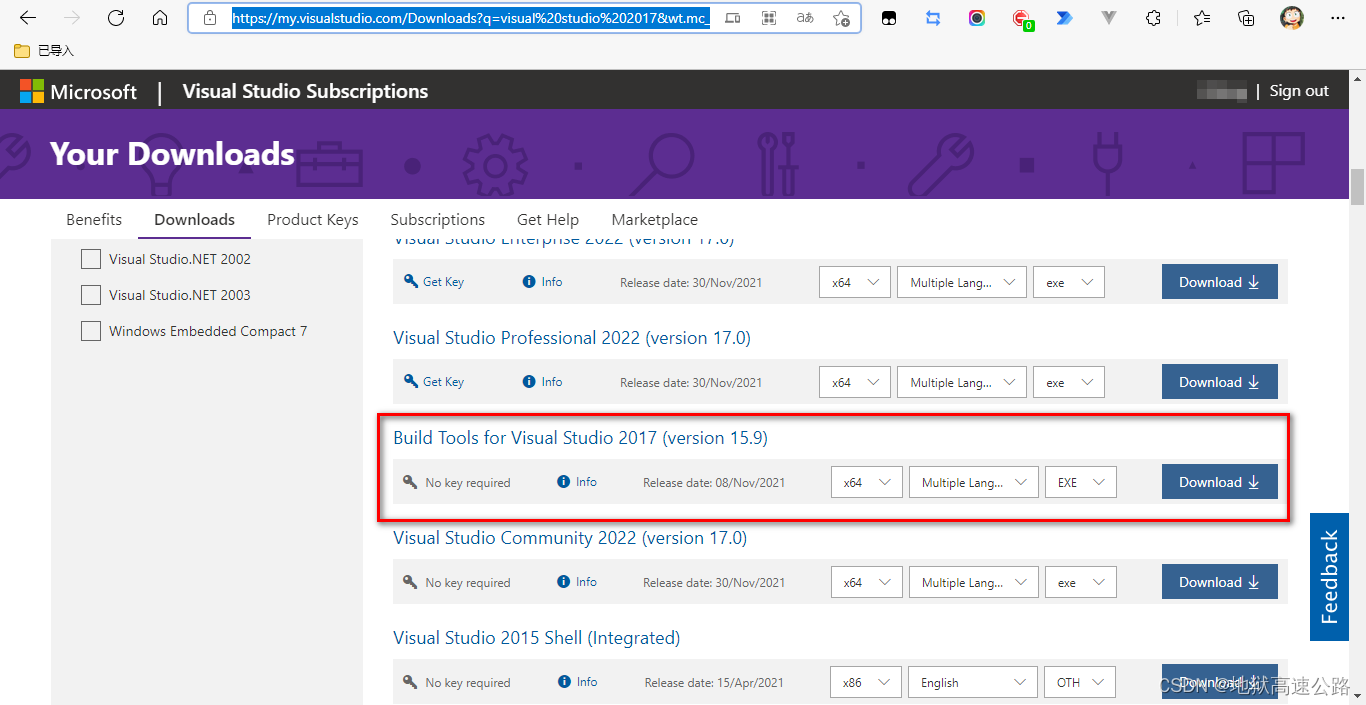Open the bookmarks folder 已导入

[x=44, y=50]
